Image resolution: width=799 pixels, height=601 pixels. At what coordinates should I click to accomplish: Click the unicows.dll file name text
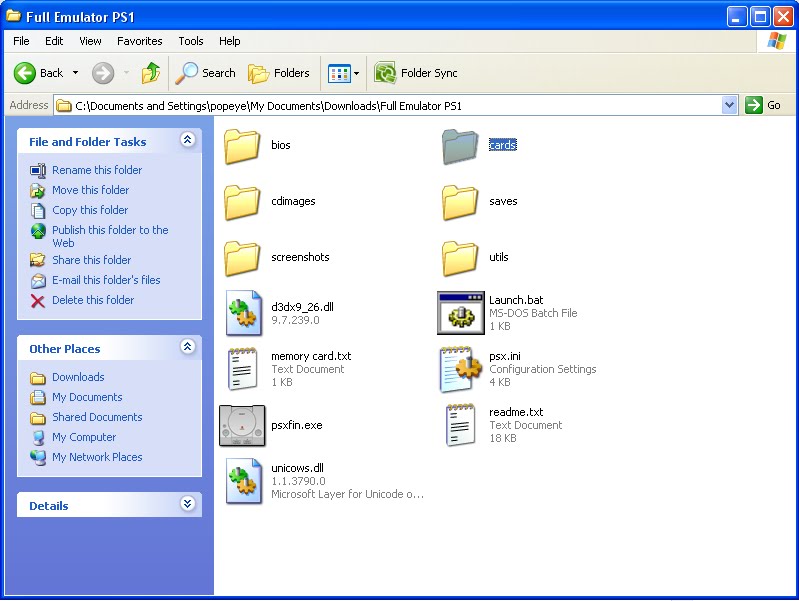point(298,468)
